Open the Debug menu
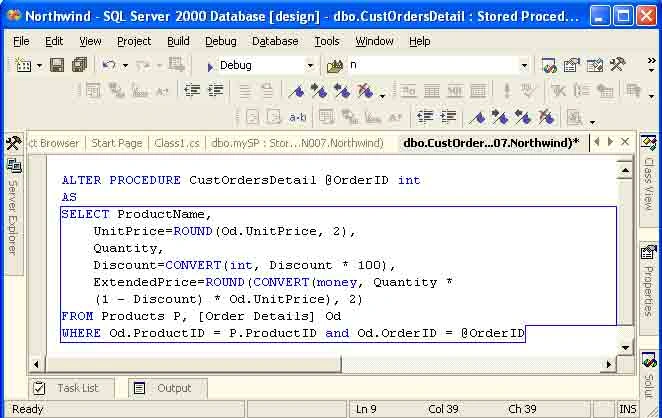The height and width of the screenshot is (418, 662). 220,41
